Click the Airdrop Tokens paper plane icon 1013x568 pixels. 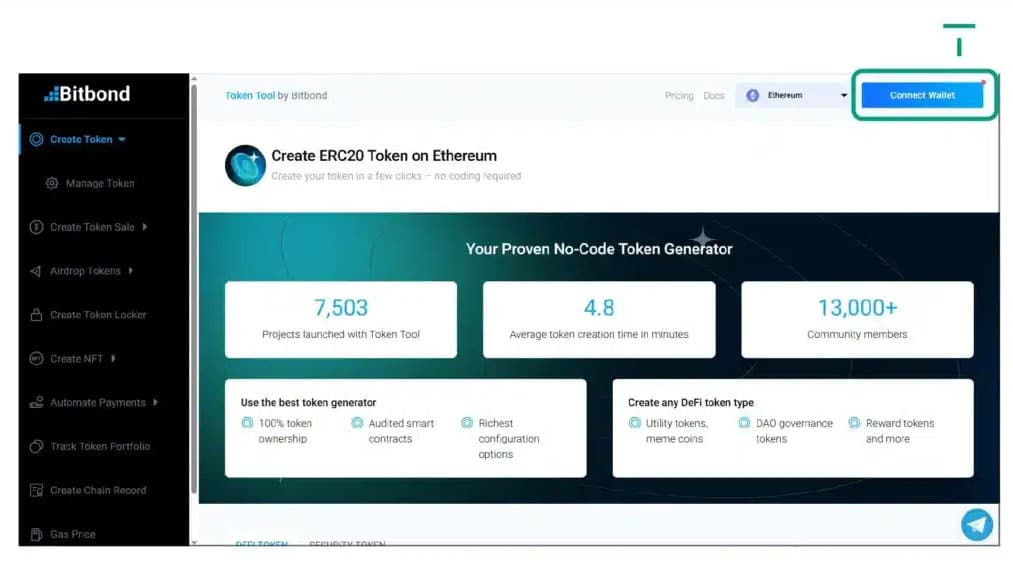coord(36,271)
